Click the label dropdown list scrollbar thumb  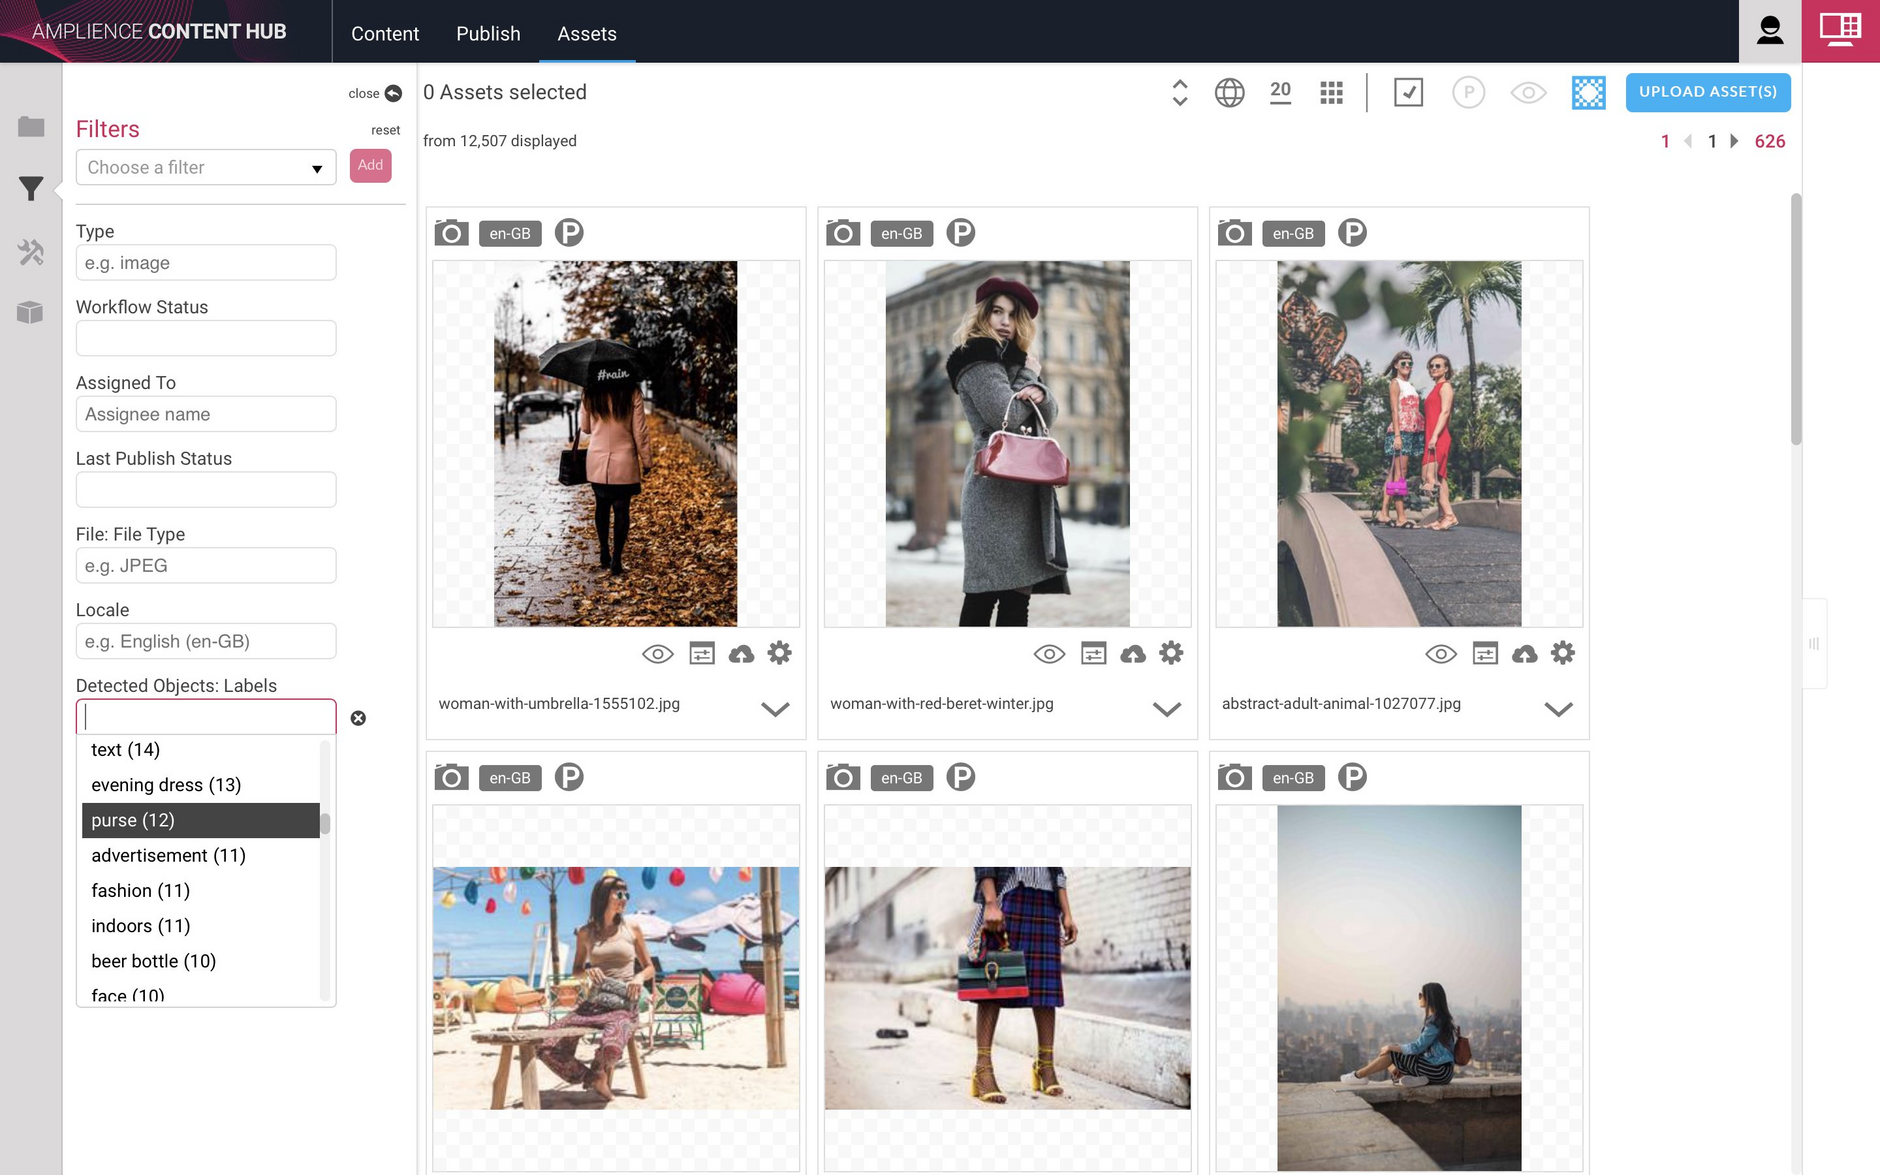325,823
